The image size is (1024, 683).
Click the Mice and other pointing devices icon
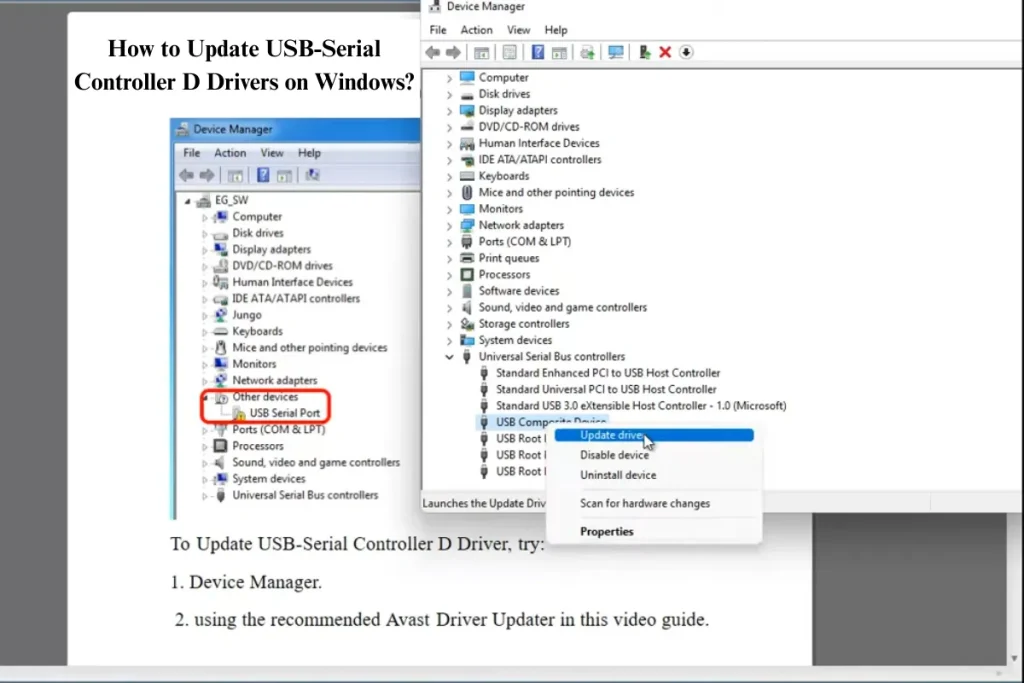tap(467, 192)
